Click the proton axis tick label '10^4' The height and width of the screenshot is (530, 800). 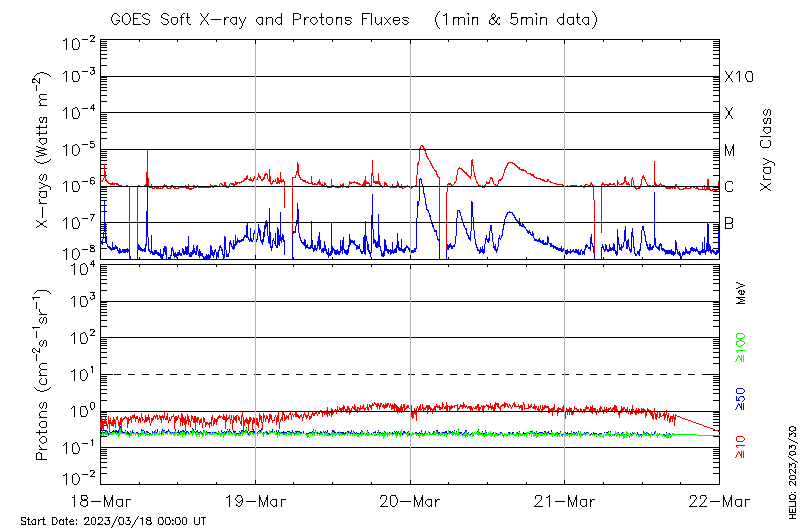click(x=83, y=268)
